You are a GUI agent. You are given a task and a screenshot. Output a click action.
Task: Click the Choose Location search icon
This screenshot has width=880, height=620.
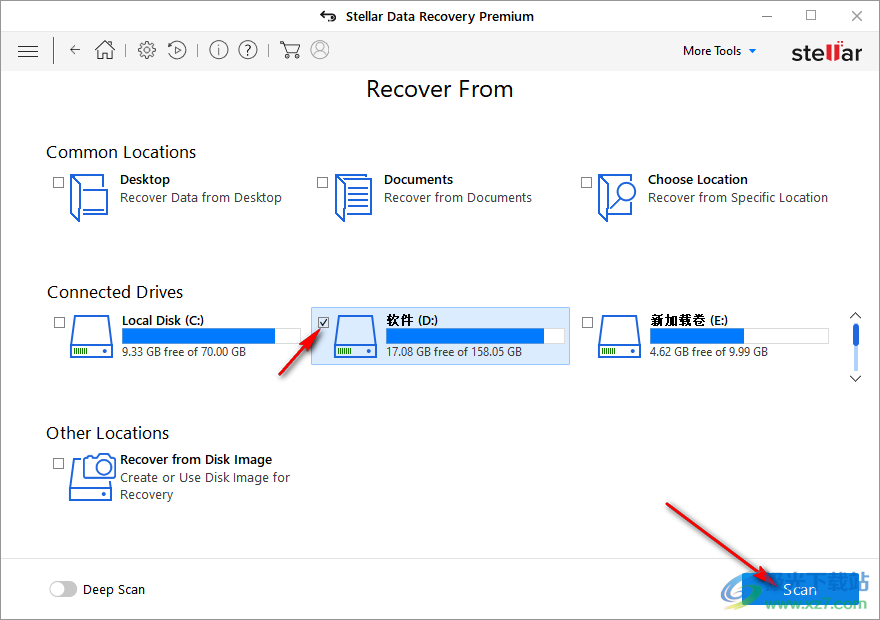[x=616, y=198]
